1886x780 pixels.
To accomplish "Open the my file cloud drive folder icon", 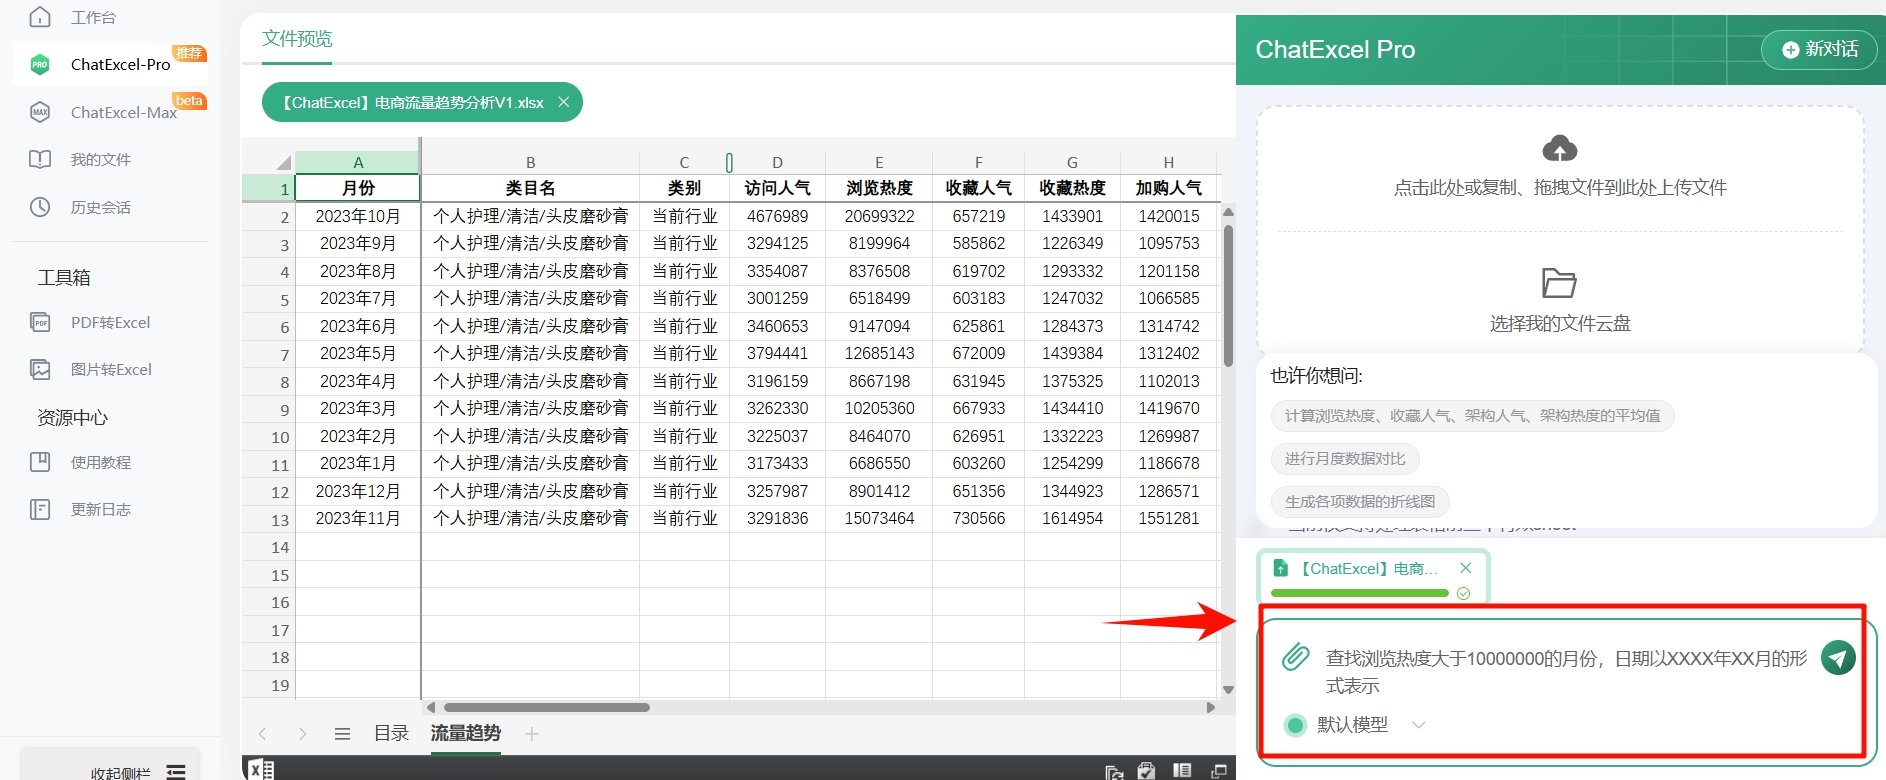I will pyautogui.click(x=1558, y=283).
